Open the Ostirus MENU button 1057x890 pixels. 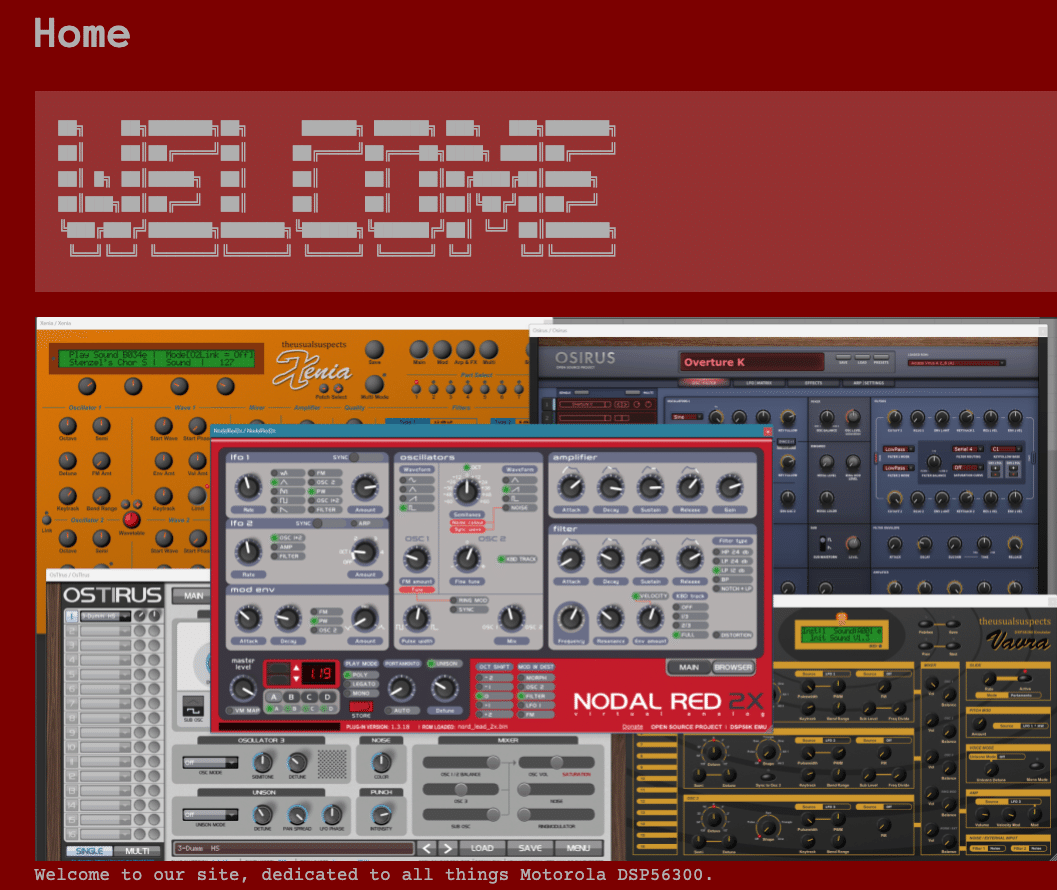point(578,848)
